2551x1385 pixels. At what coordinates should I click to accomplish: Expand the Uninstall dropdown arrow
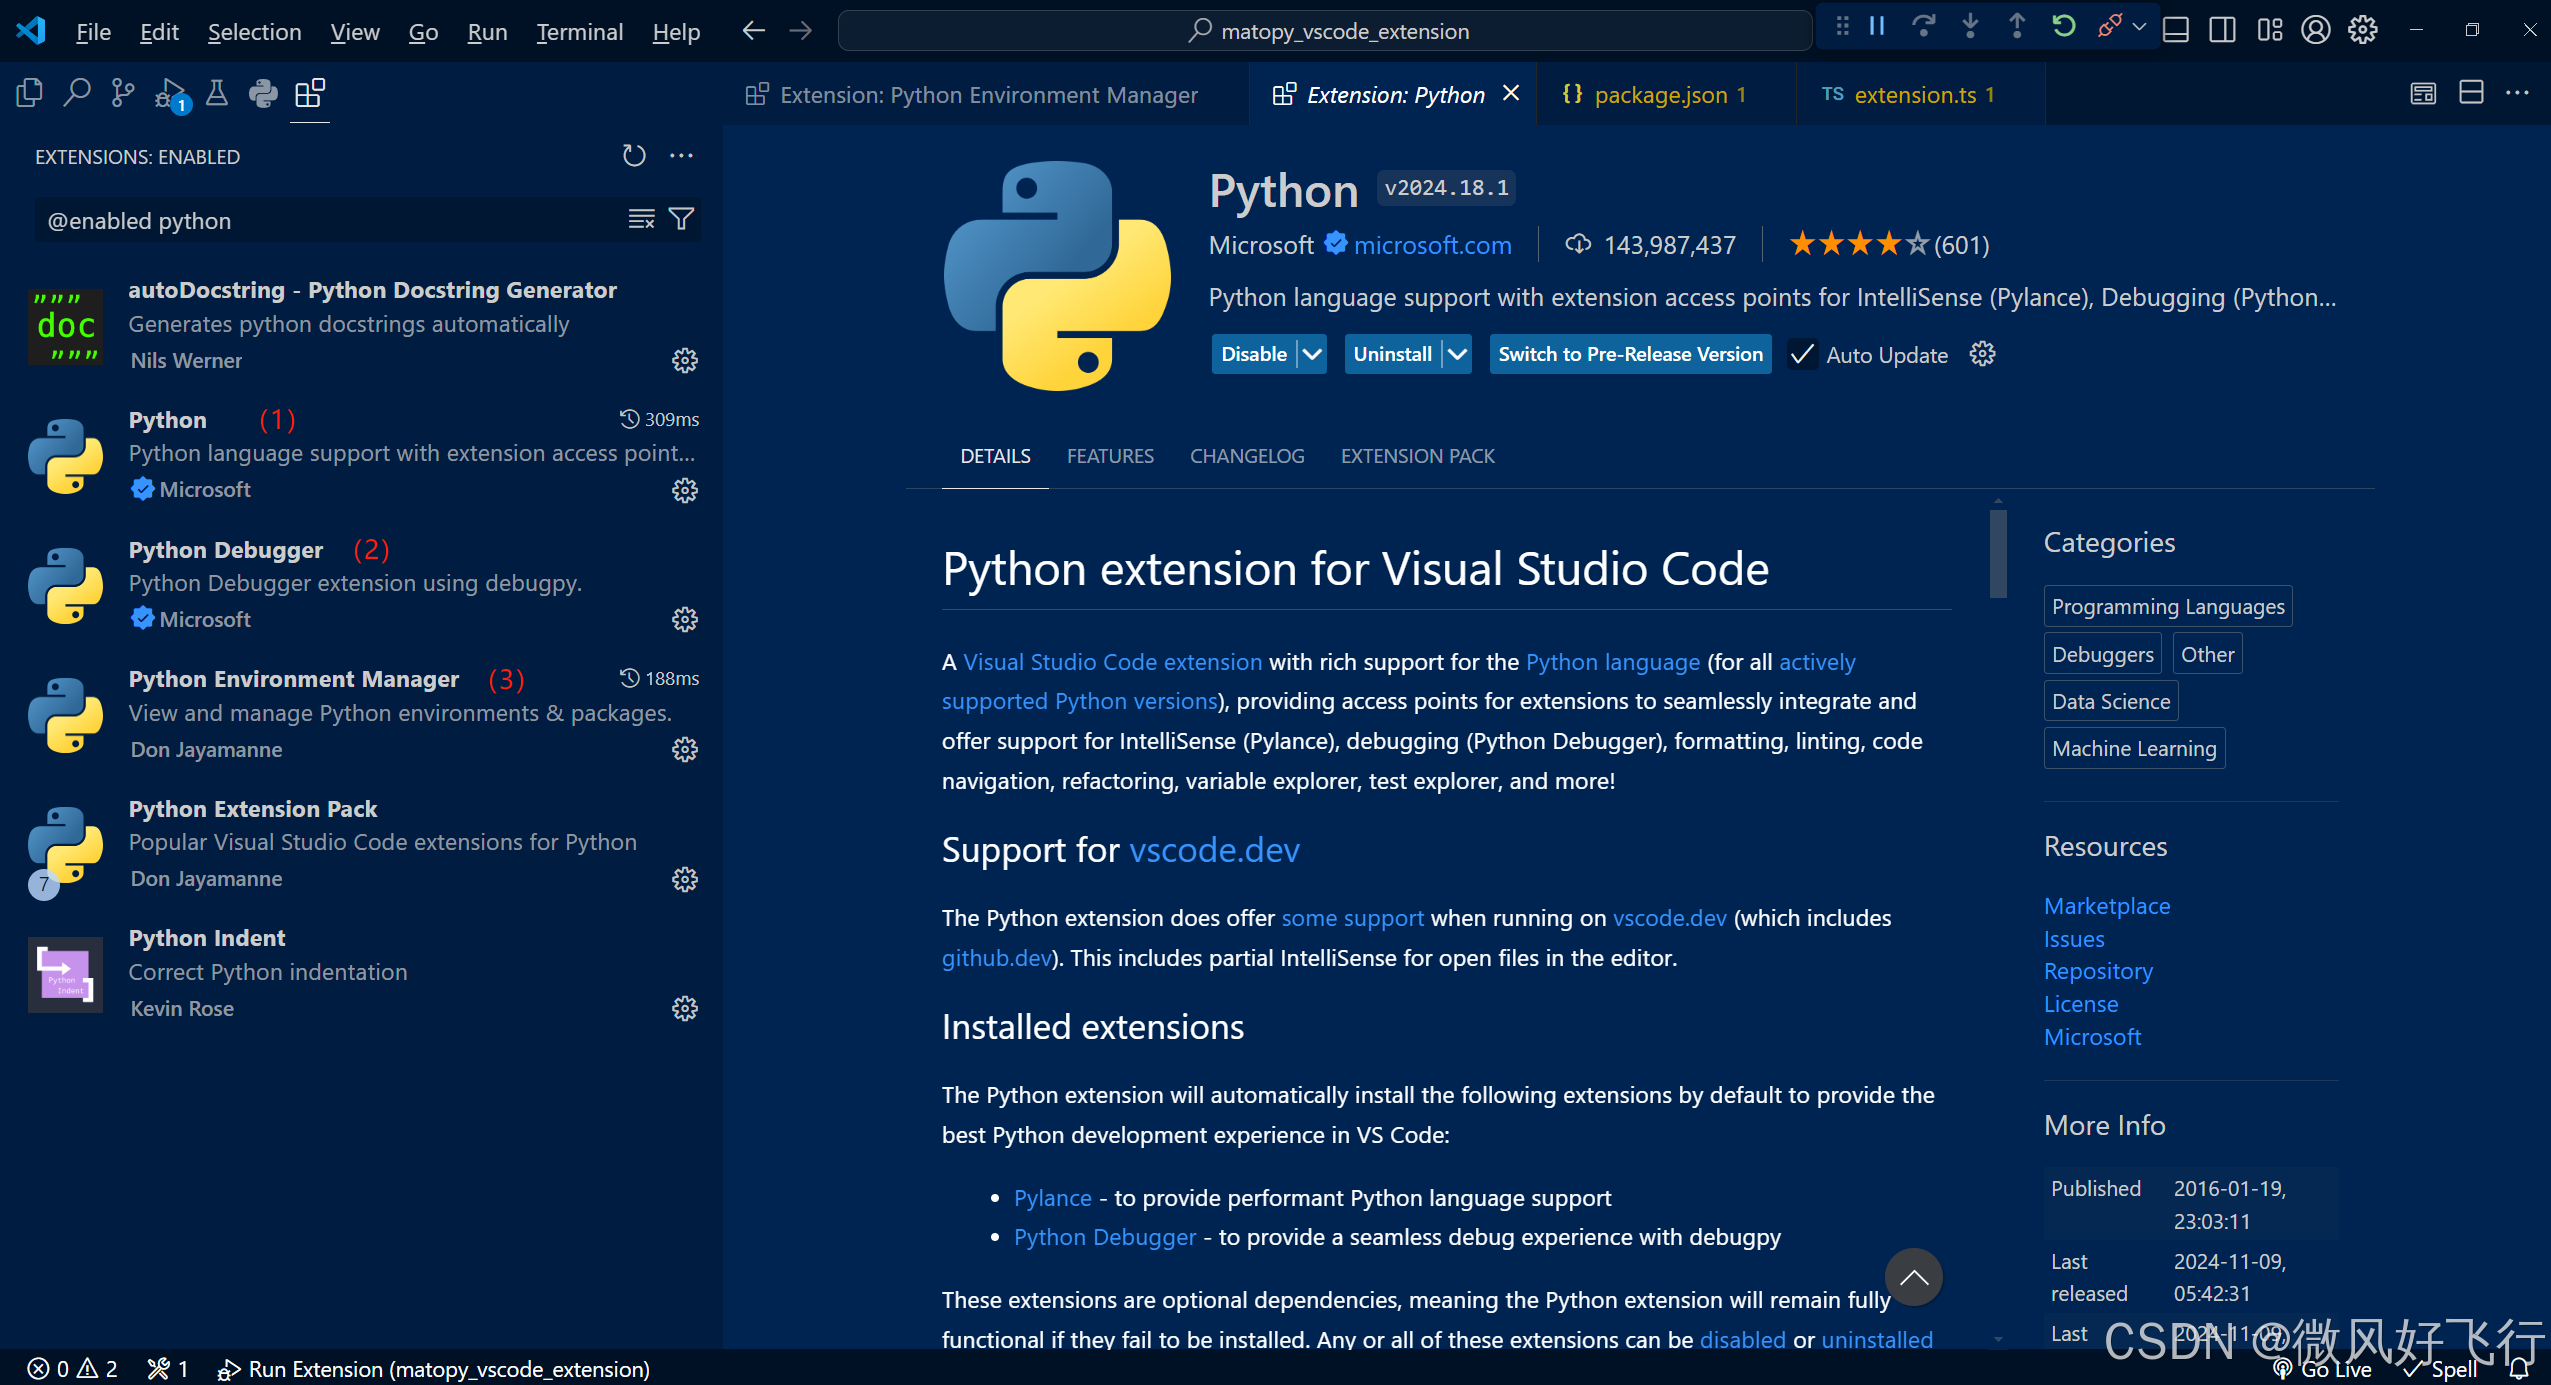[x=1457, y=355]
